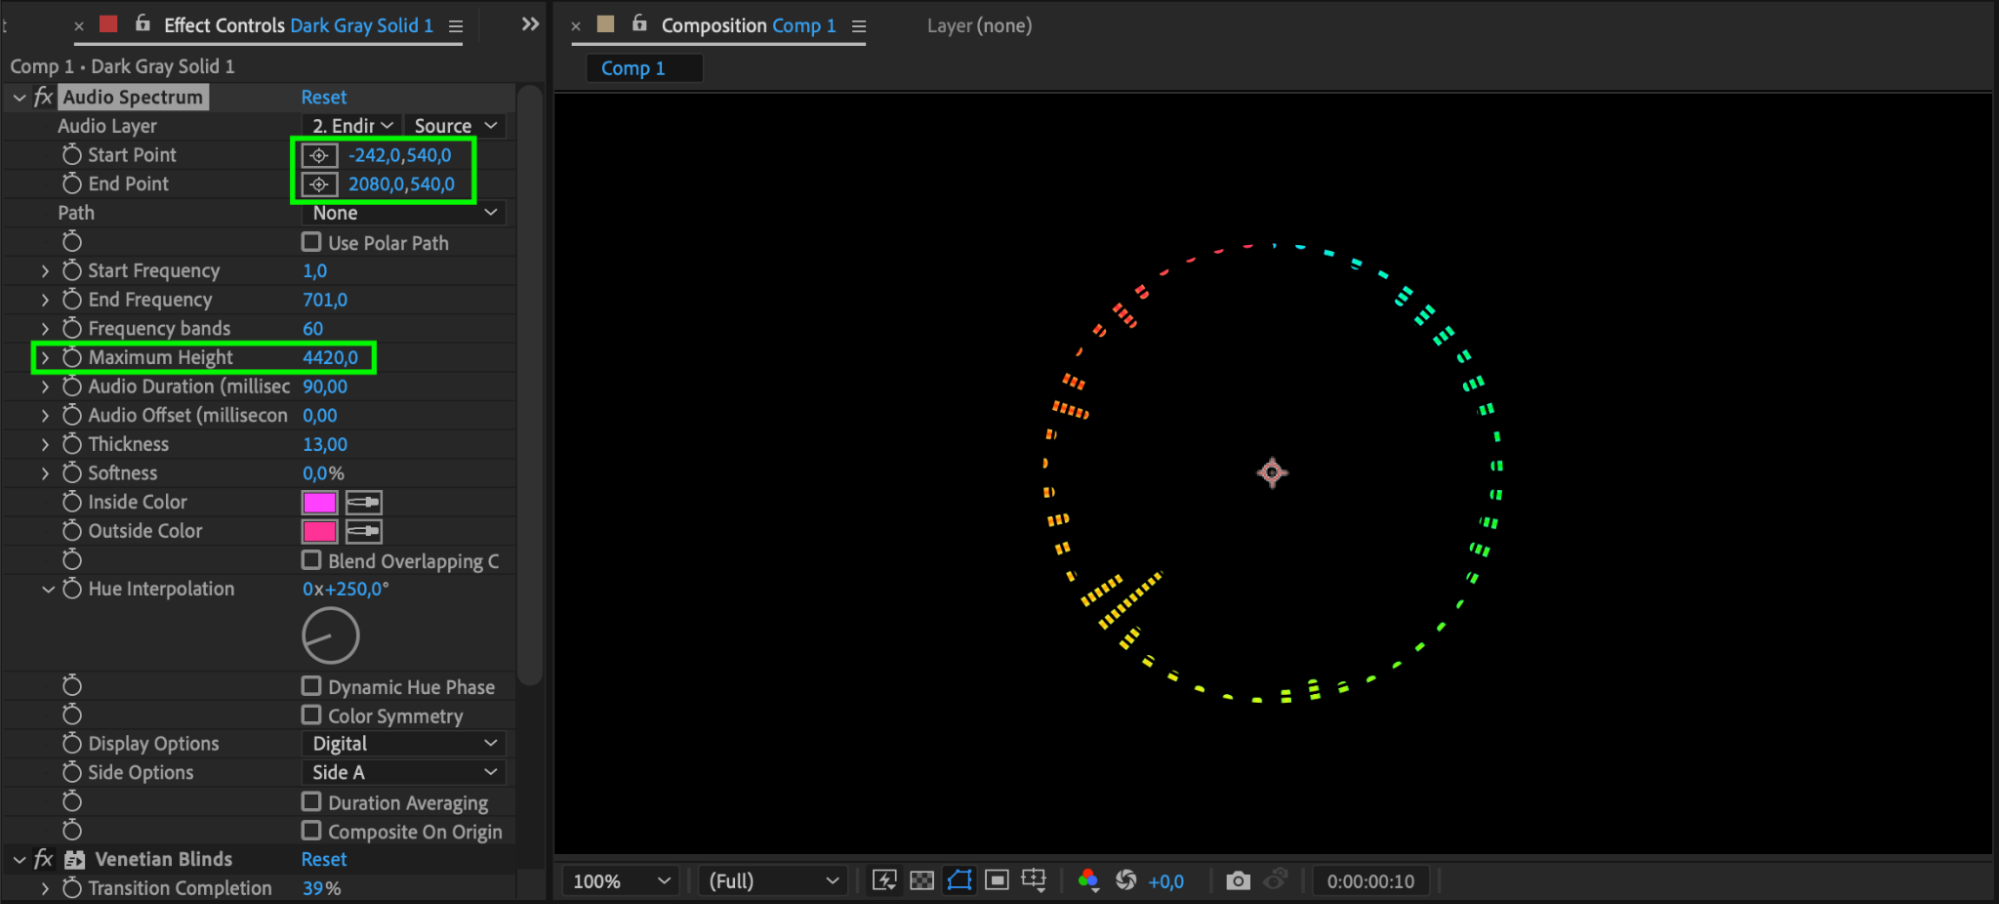Screen dimensions: 1999x904
Task: Click the Start Point crosshair picker icon
Action: coord(319,155)
